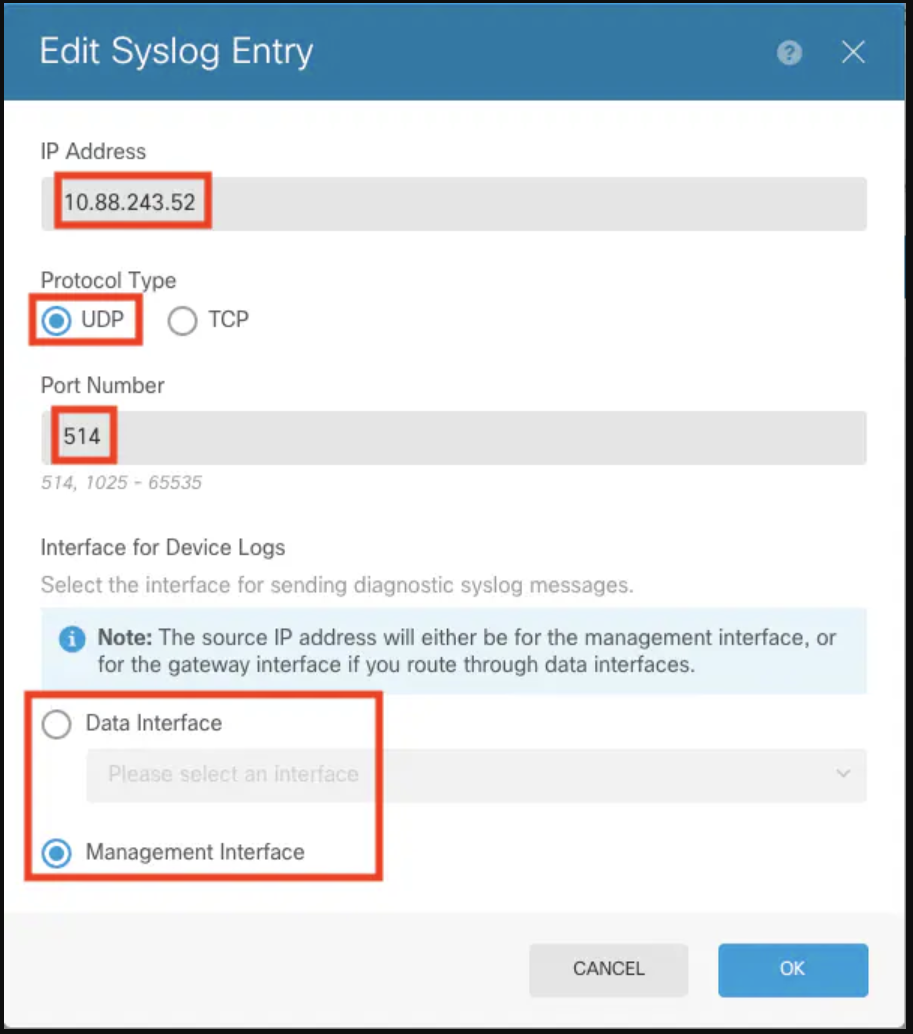Click the help question mark icon

pyautogui.click(x=789, y=54)
